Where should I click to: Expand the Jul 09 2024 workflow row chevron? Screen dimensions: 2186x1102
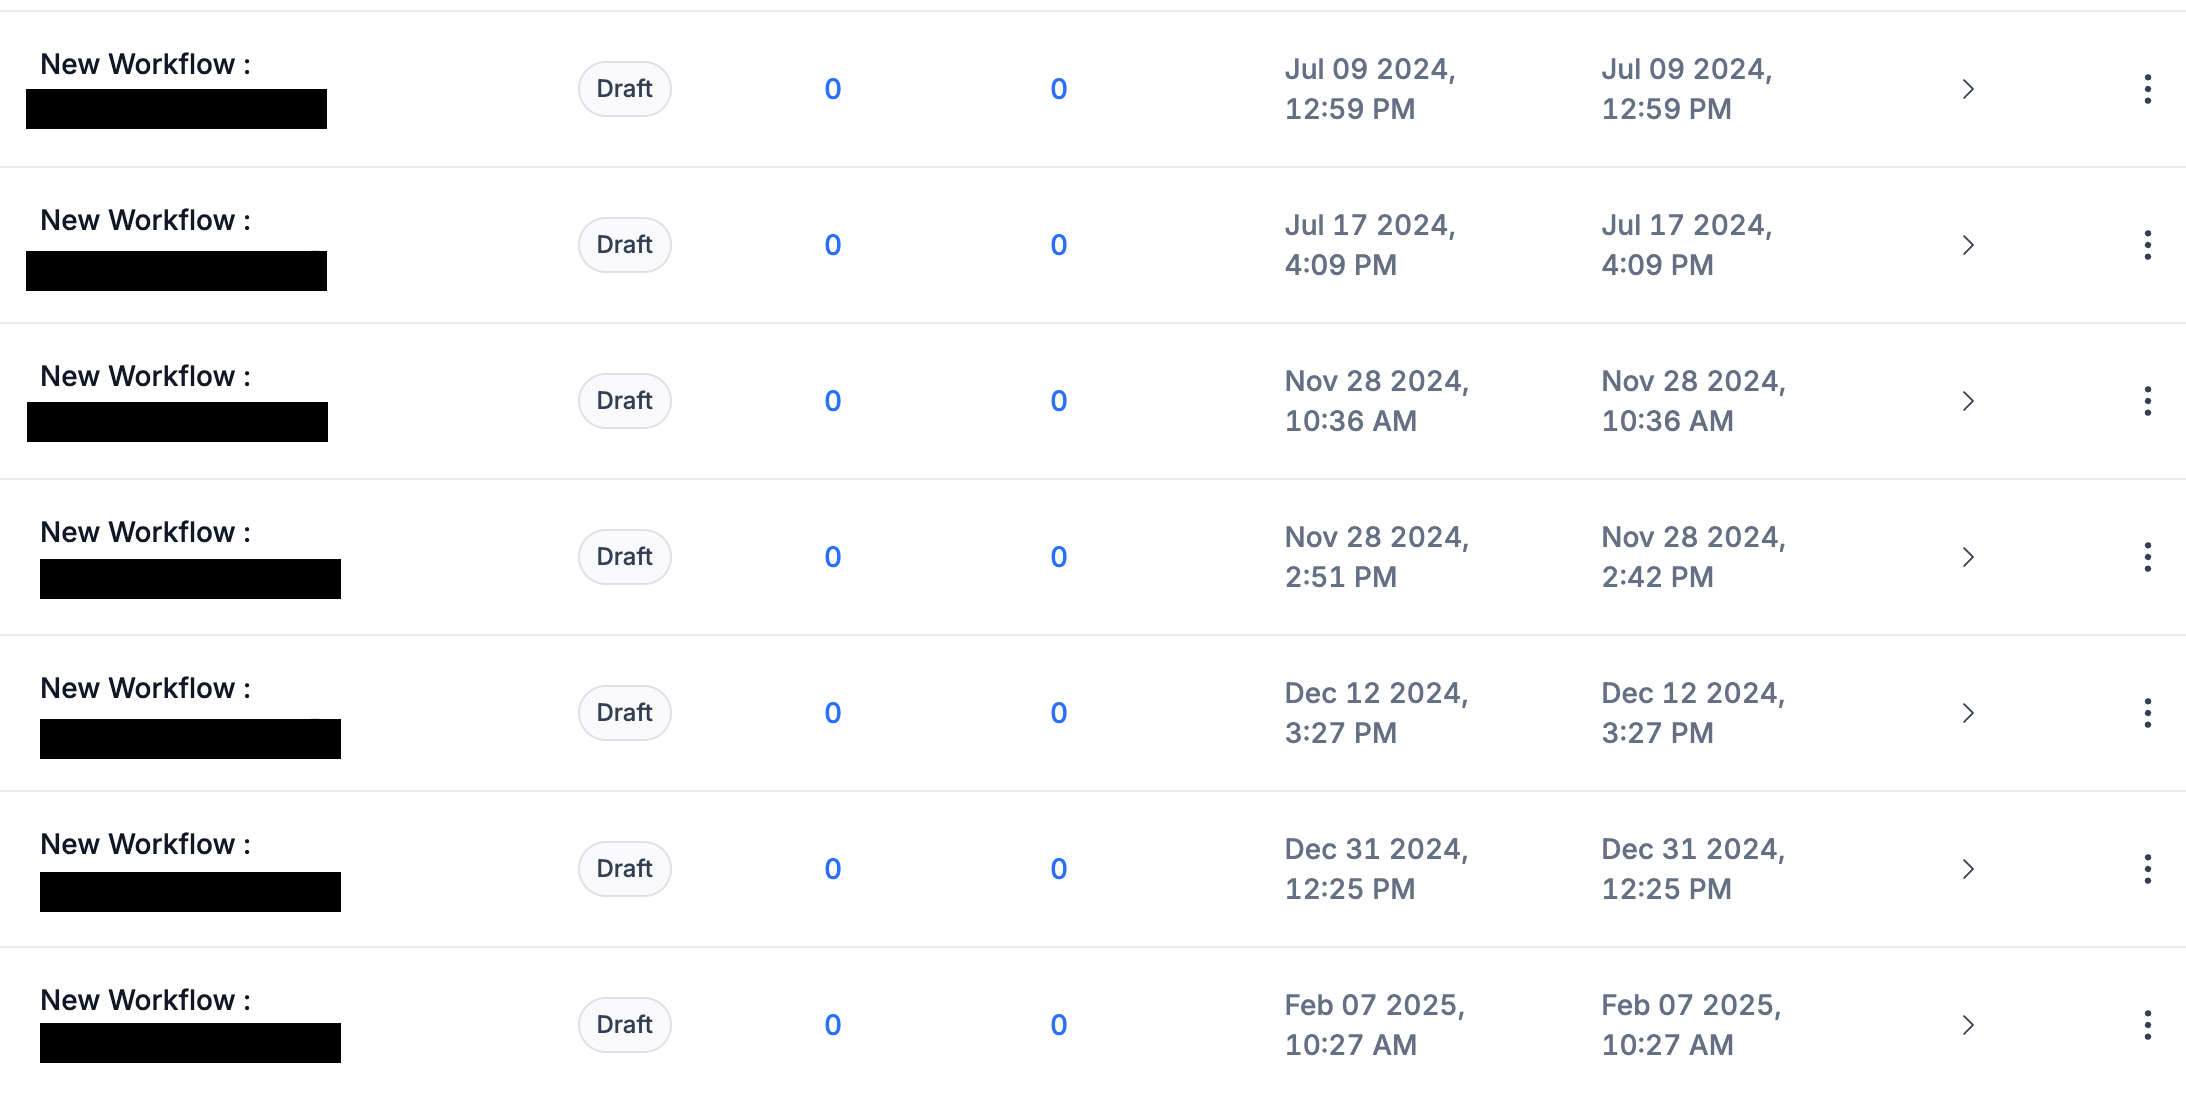pos(1968,89)
